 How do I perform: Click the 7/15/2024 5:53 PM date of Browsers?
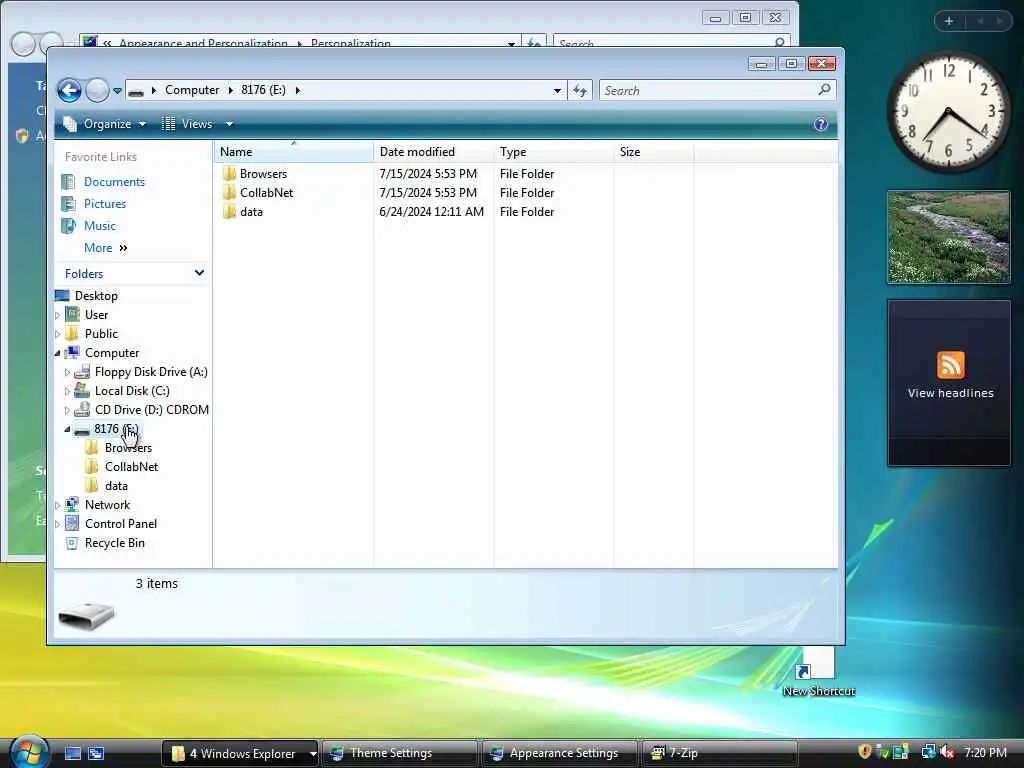[428, 174]
